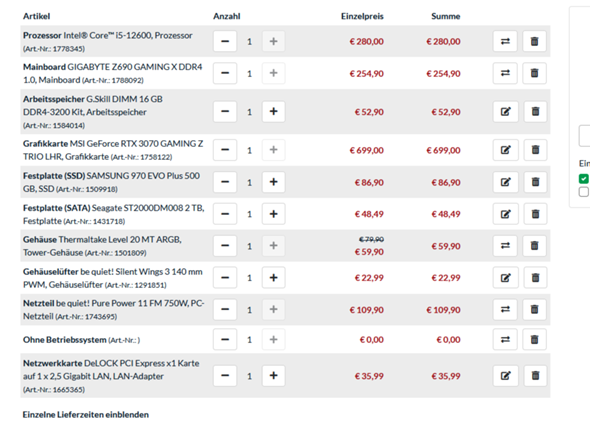Exchange the Ohne Betriebssystem option
Screen dimensions: 590x425
coord(505,340)
